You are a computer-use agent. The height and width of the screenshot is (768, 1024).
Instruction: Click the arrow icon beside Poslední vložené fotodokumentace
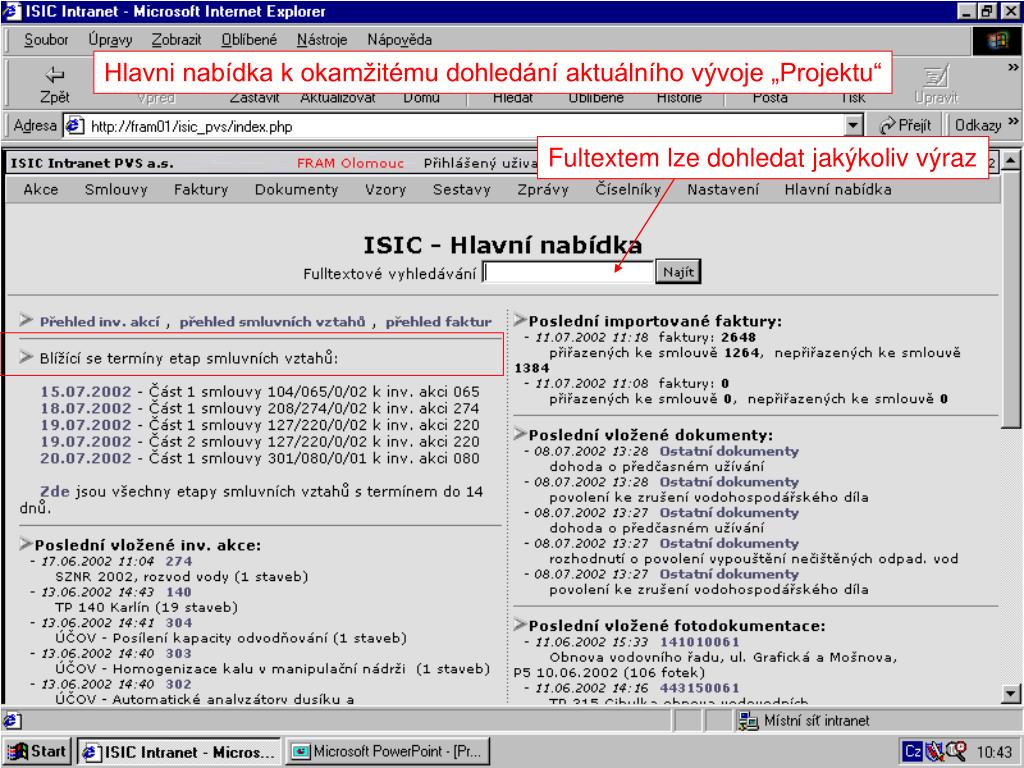(x=520, y=624)
